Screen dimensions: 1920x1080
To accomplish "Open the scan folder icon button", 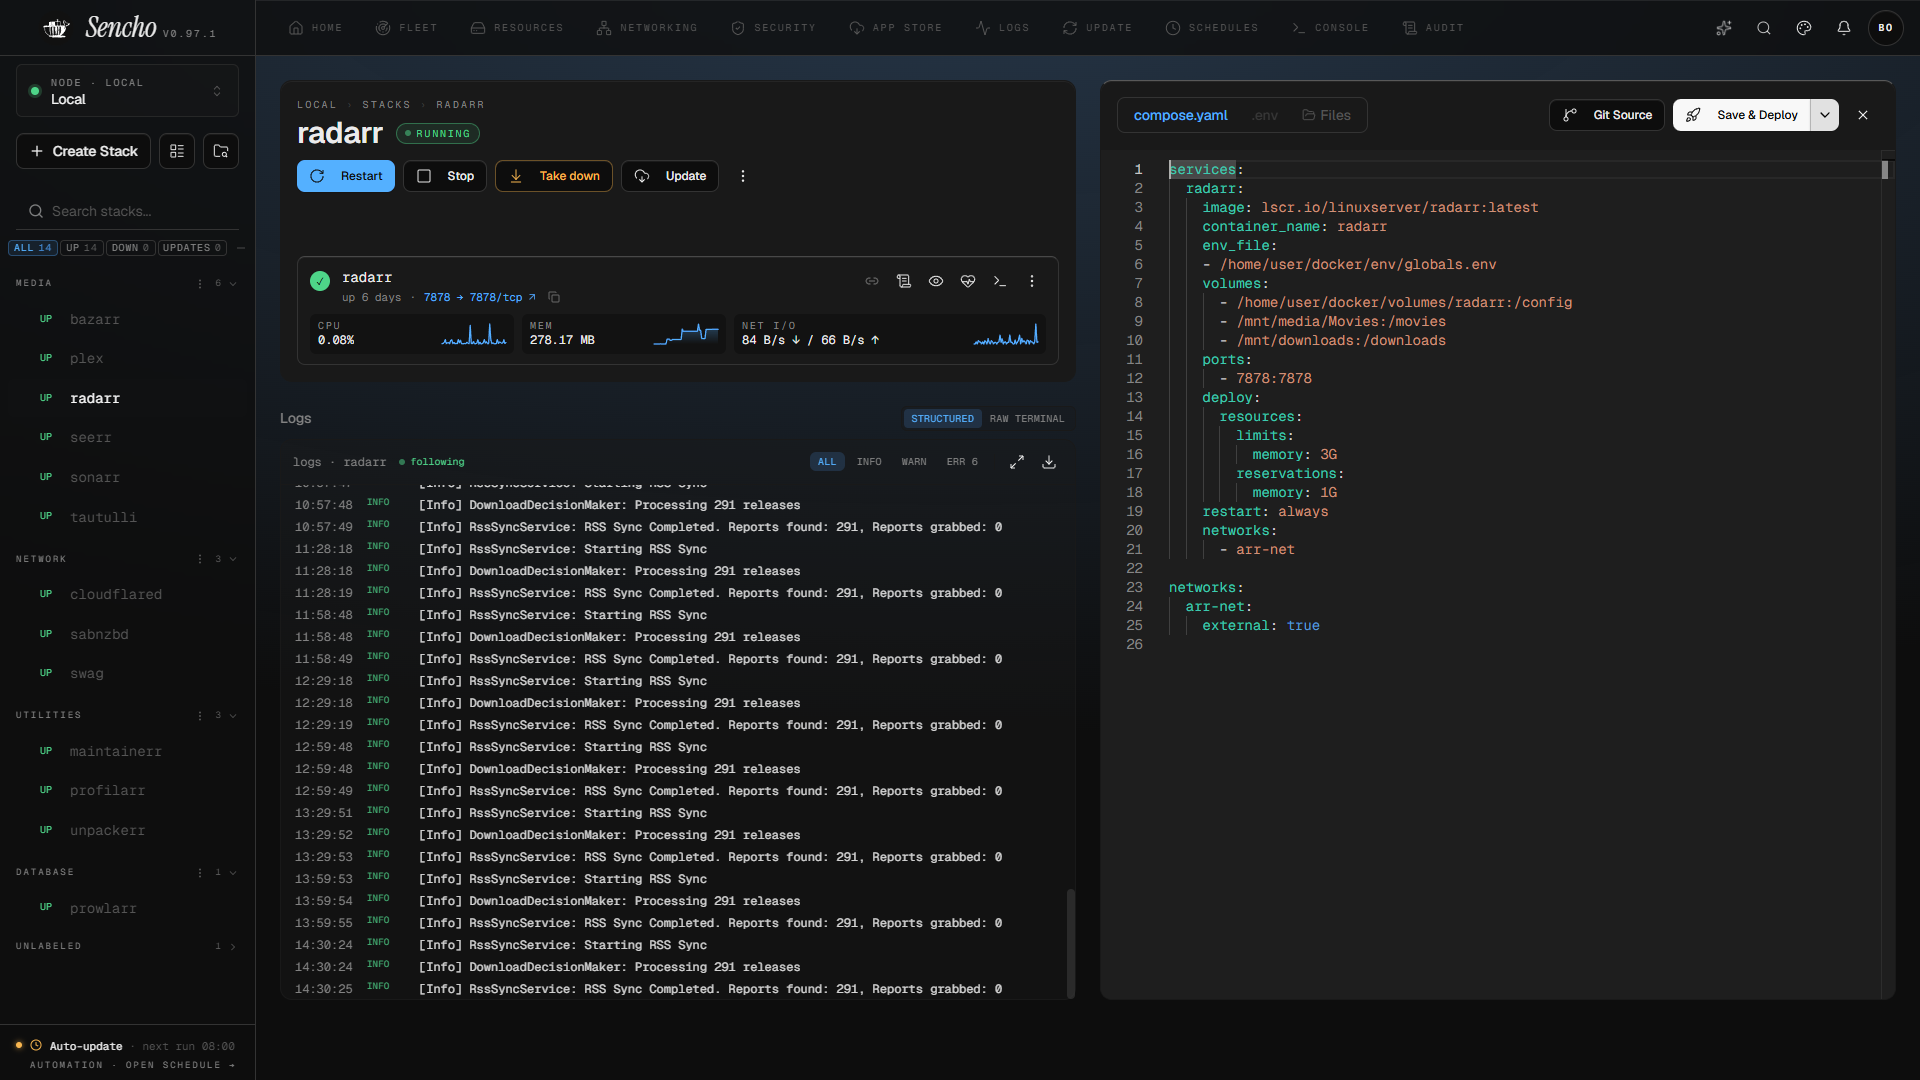I will (221, 151).
